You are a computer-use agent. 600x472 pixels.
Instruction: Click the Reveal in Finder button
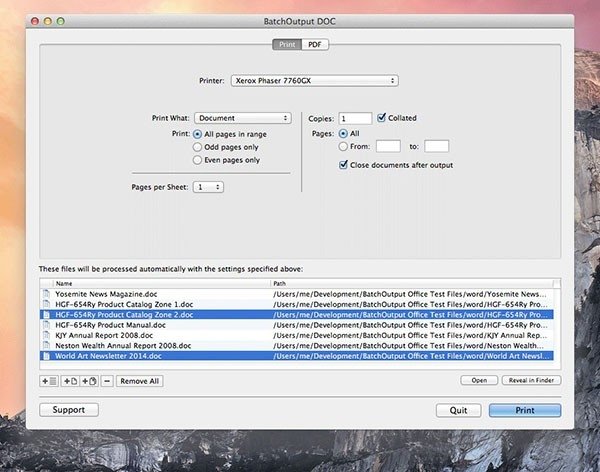coord(532,380)
